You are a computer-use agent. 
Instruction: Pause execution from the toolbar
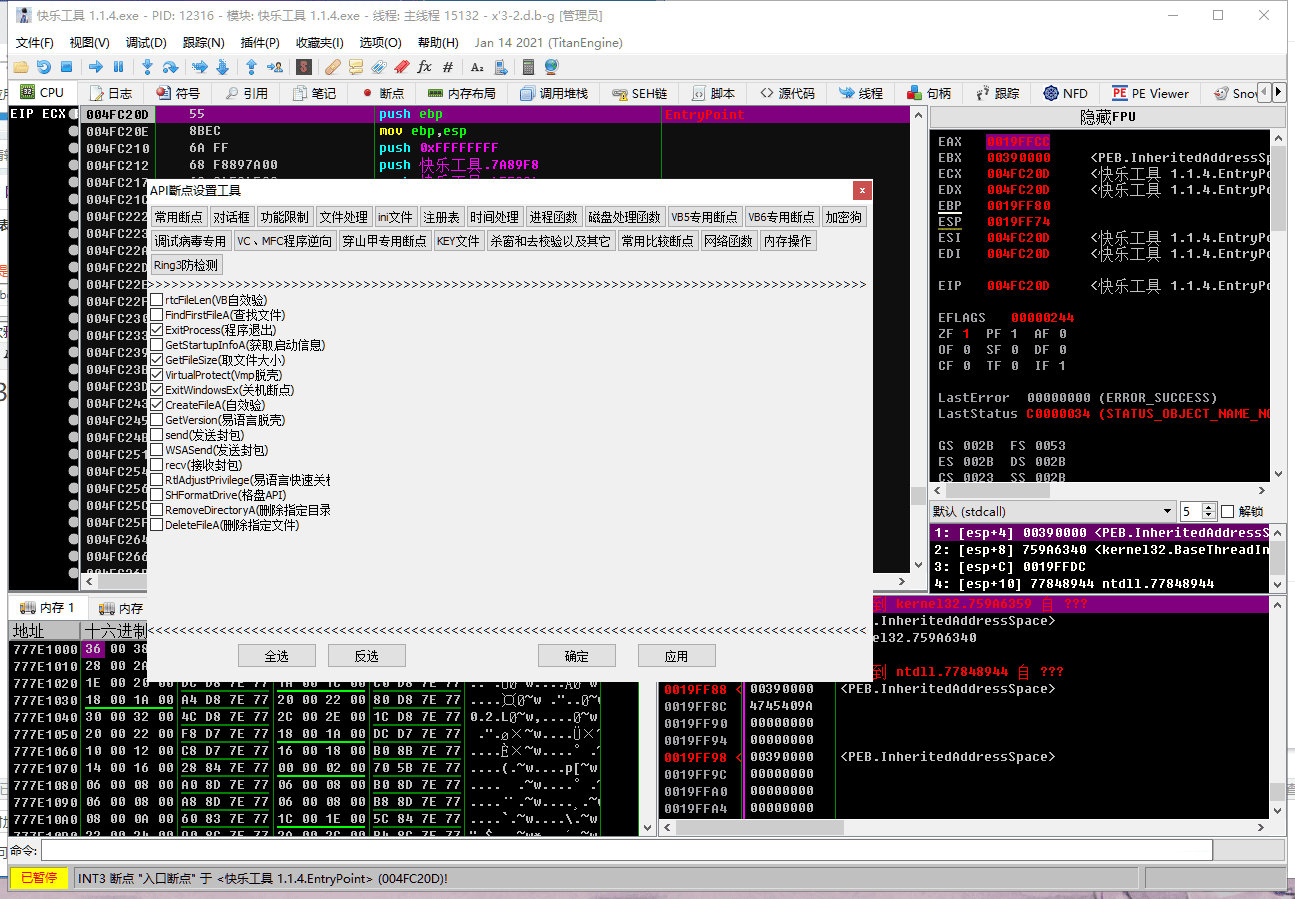click(x=119, y=67)
